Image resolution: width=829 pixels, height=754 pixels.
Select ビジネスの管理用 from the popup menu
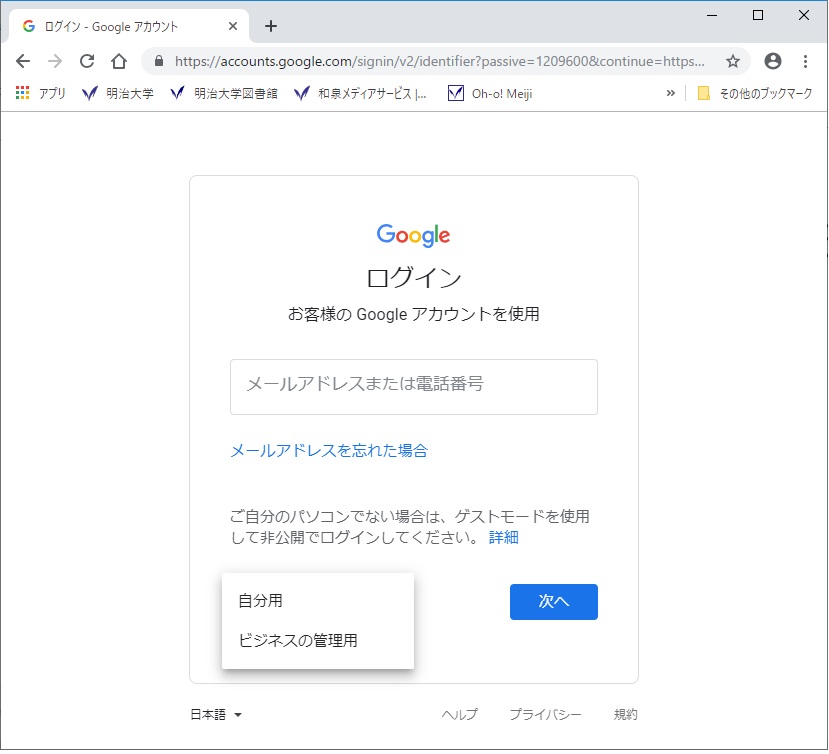(298, 641)
